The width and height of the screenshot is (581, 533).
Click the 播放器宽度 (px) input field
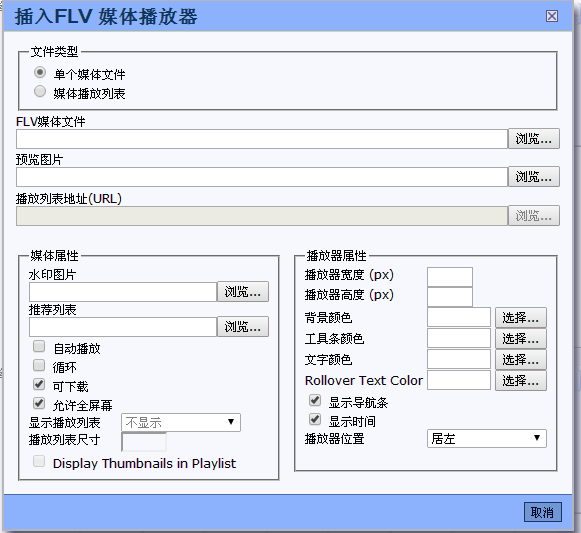450,277
